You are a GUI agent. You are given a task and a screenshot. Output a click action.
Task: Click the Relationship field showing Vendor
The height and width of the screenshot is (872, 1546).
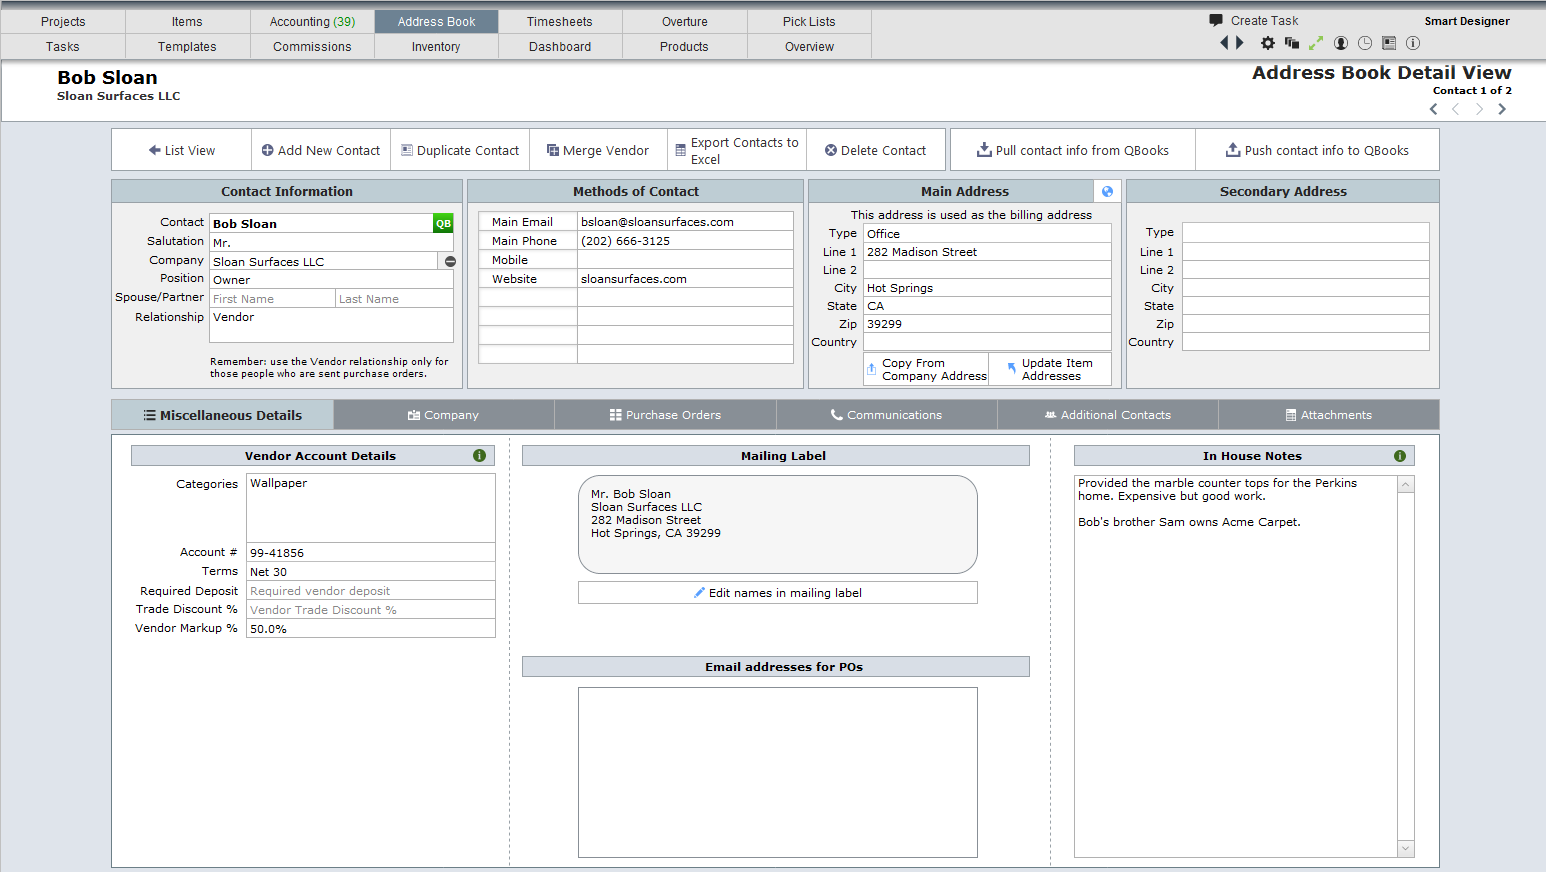point(331,325)
